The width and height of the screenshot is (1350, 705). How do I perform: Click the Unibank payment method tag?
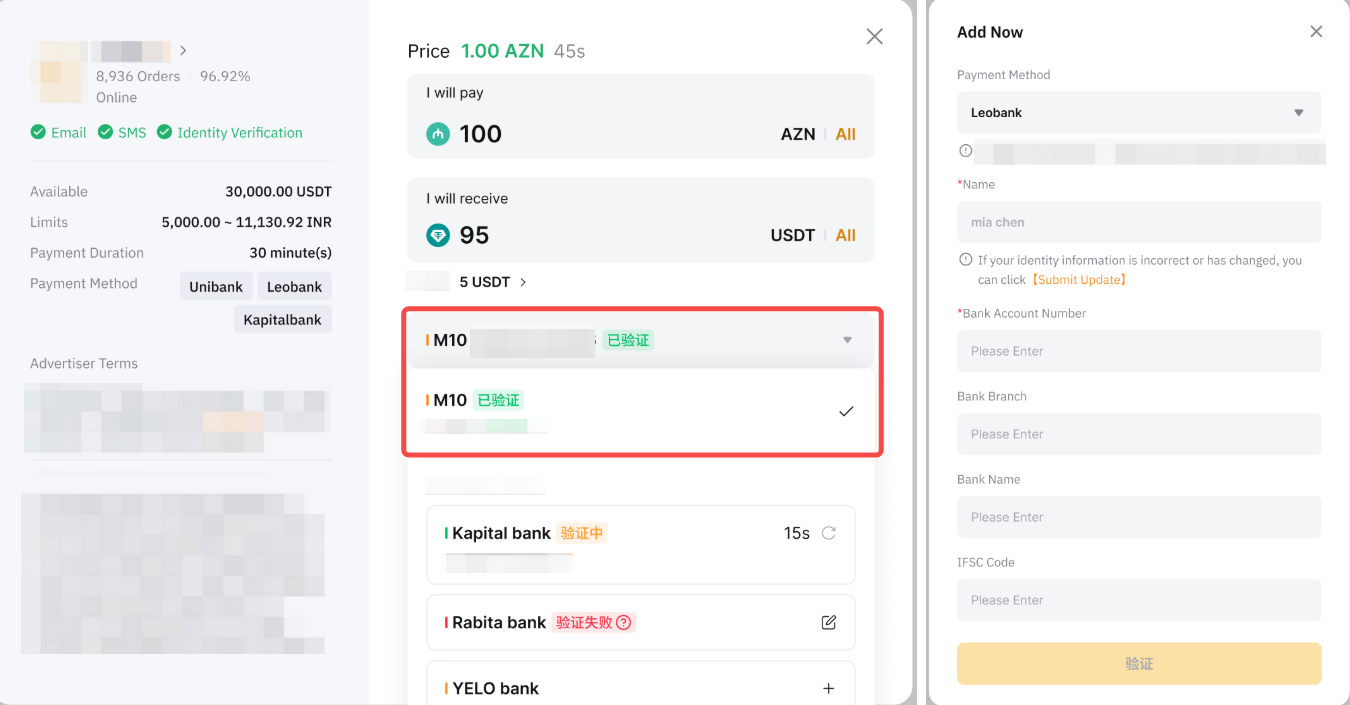tap(216, 287)
